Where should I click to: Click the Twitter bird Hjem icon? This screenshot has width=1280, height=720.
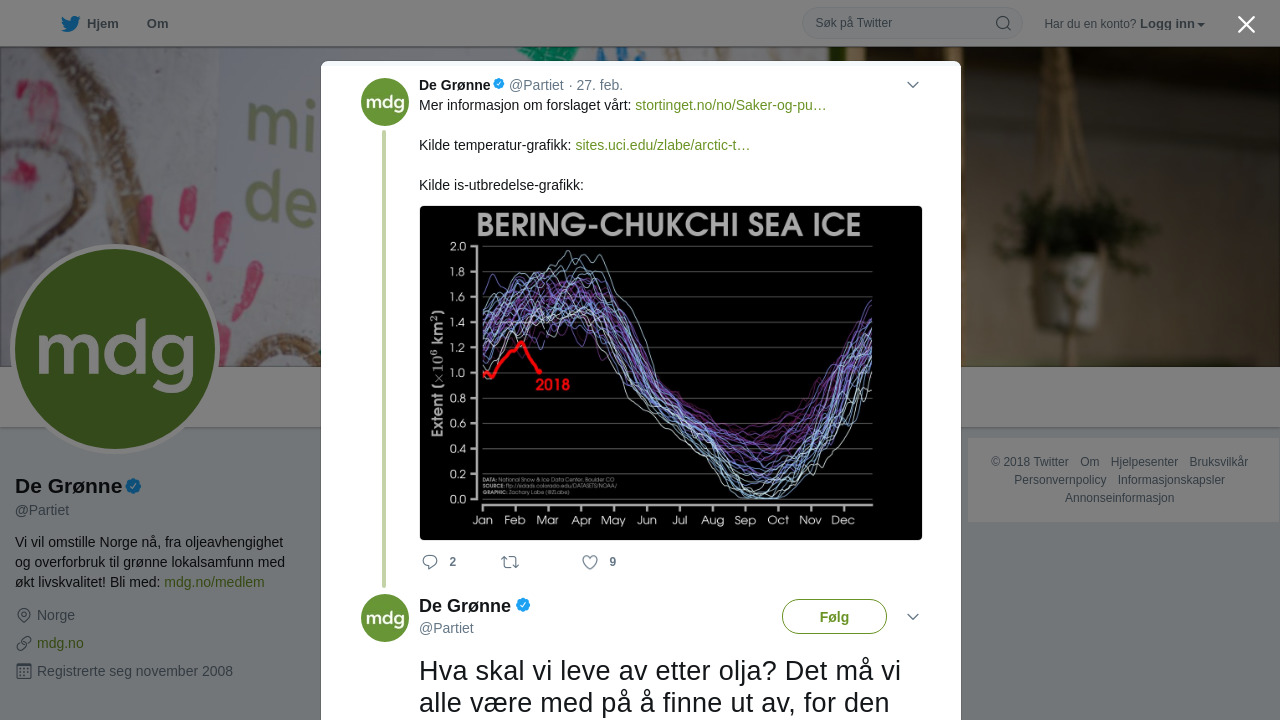[x=70, y=24]
